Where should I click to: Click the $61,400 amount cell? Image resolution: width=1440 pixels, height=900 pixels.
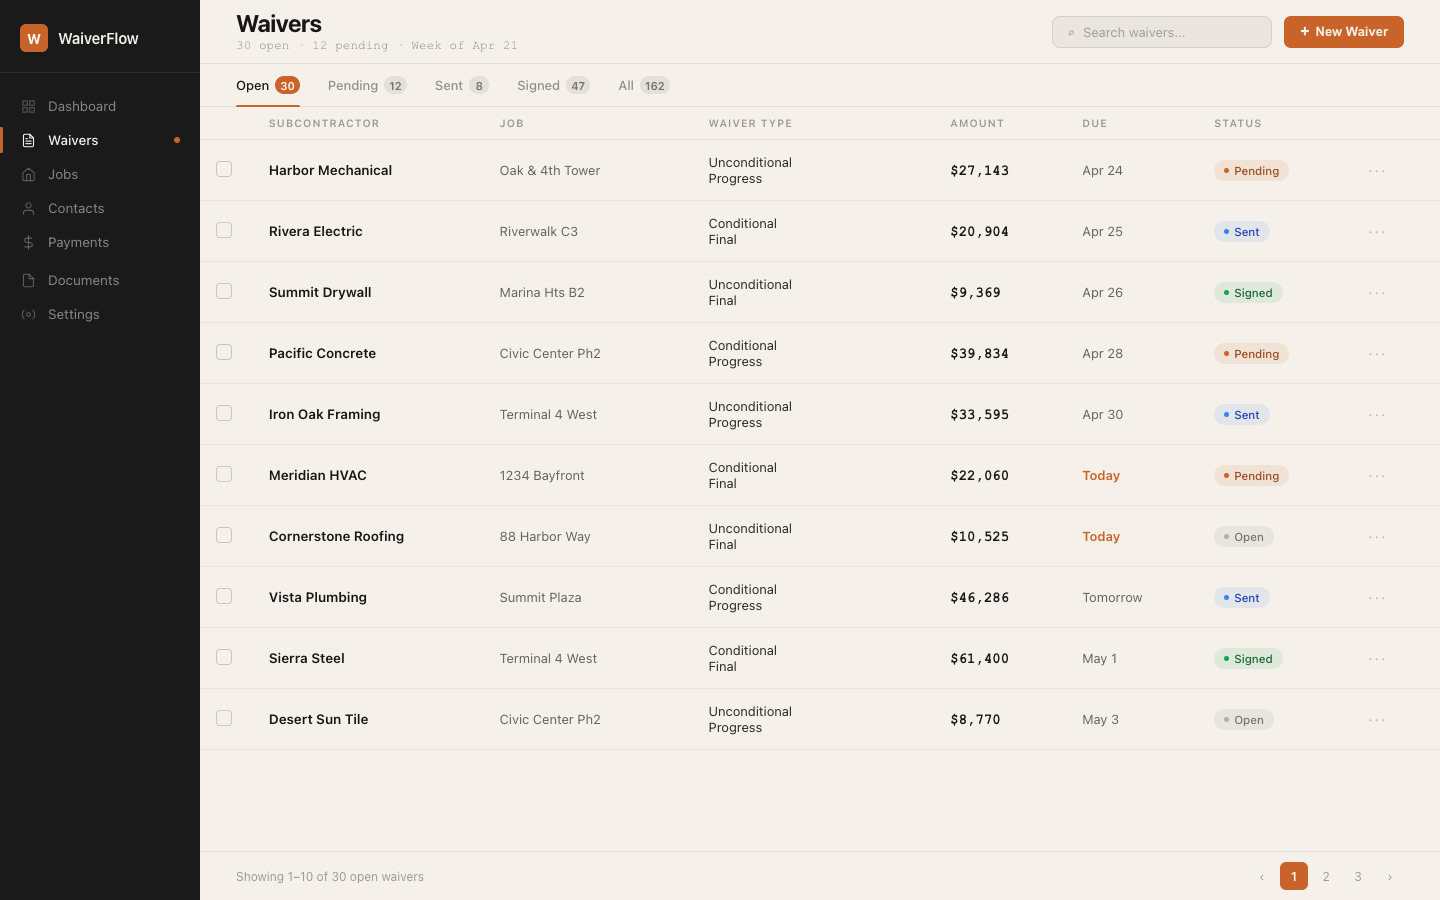point(980,659)
